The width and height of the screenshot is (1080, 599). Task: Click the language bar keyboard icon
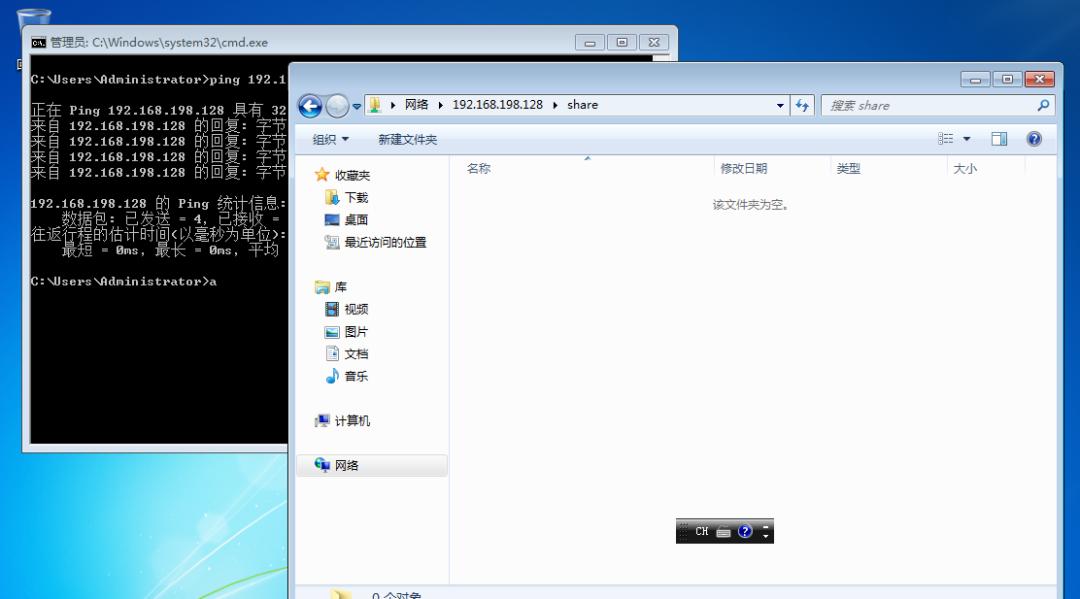point(723,532)
